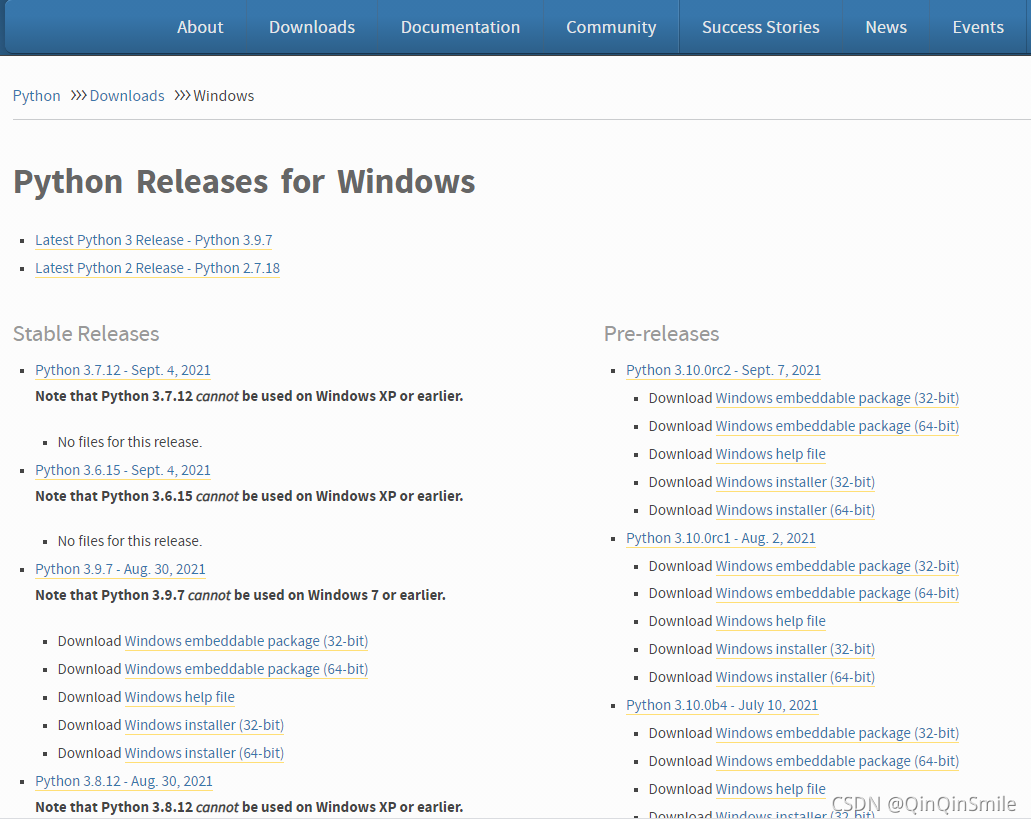This screenshot has height=825, width=1031.
Task: Click note about Python 3.6.15 and Windows XP
Action: point(249,496)
